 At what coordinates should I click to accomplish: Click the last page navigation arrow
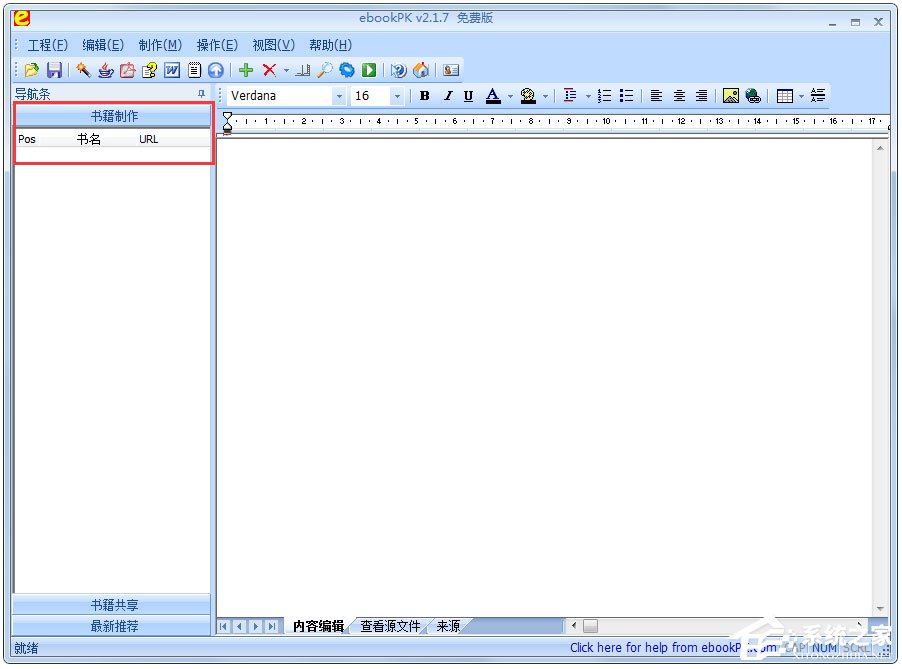[272, 626]
